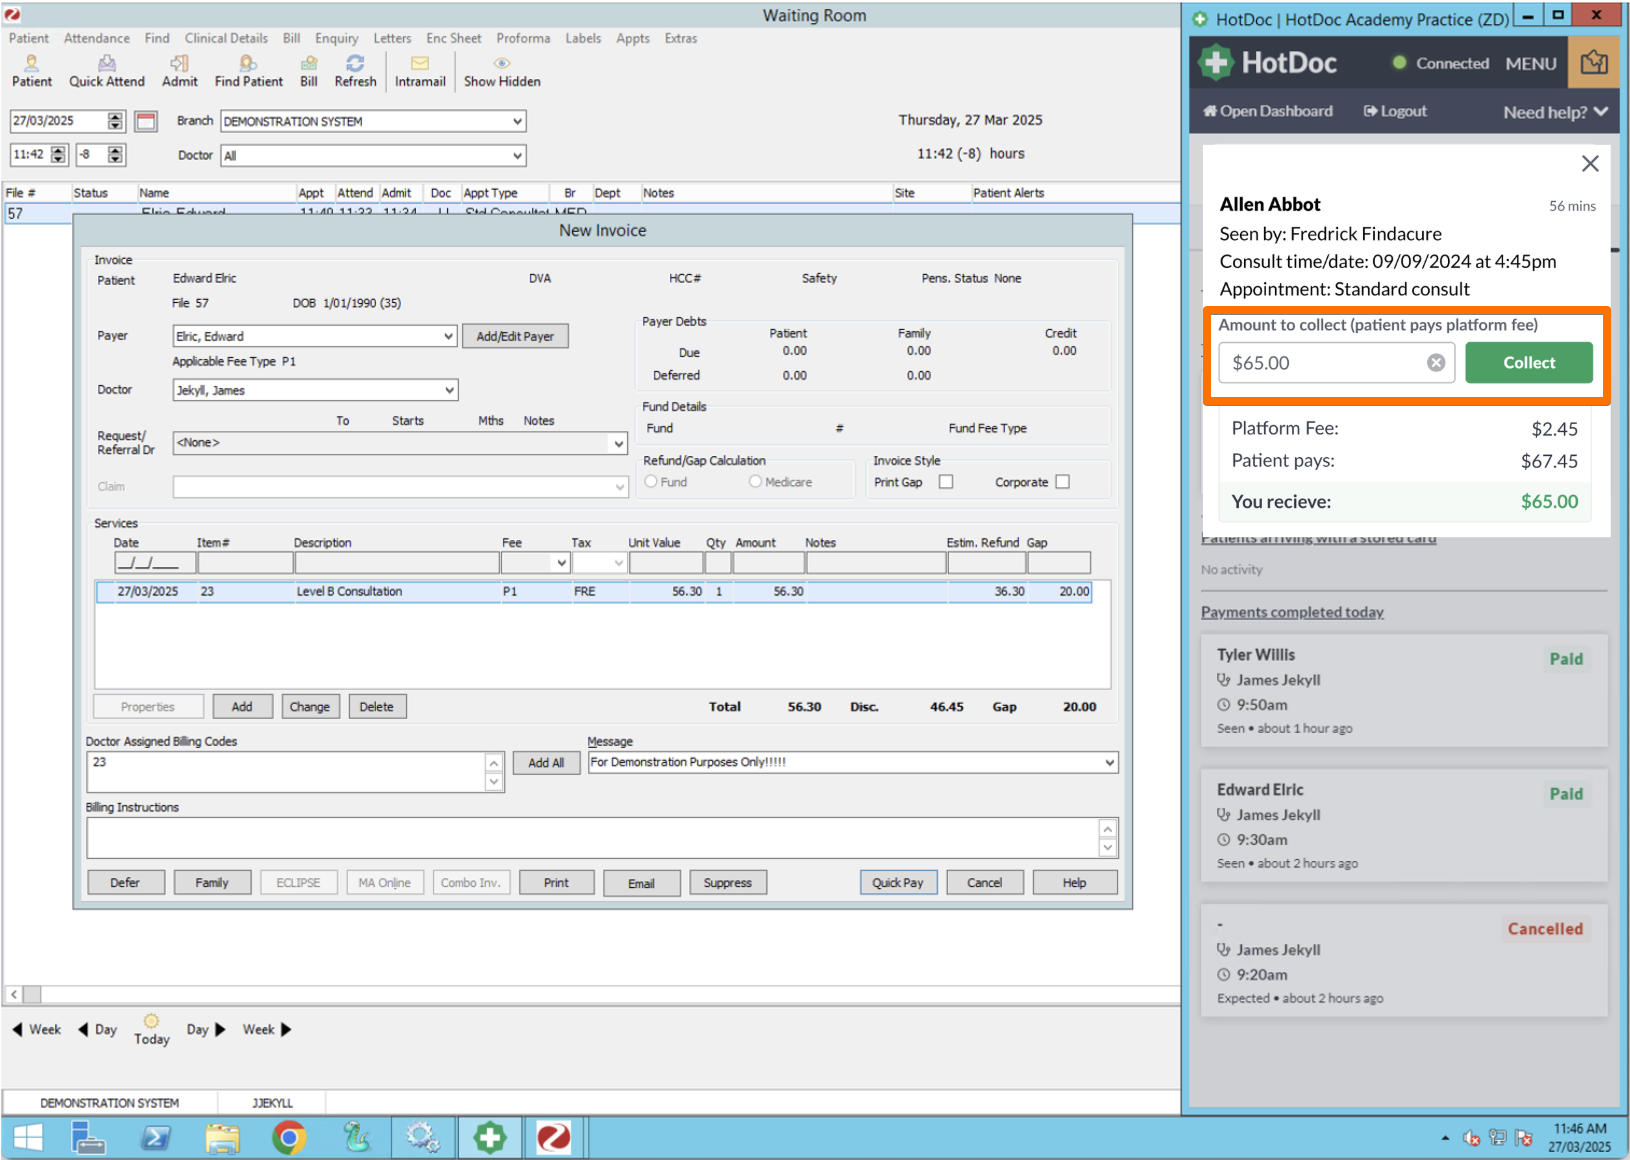
Task: Open the Message dropdown
Action: (x=1109, y=763)
